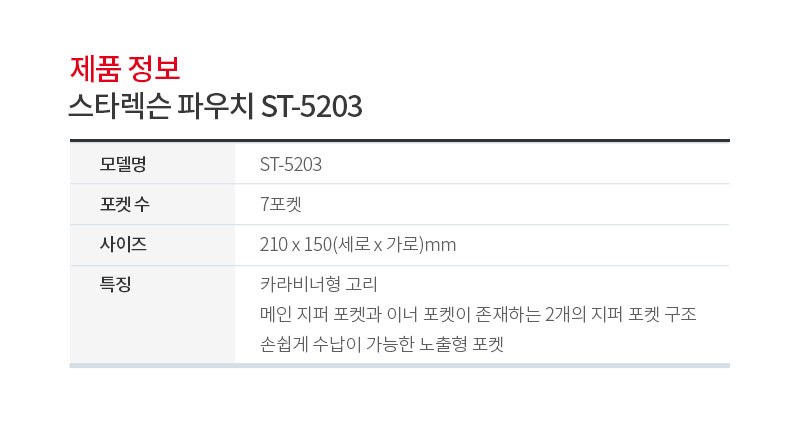Select the ST-5203 model value
This screenshot has width=800, height=434.
coord(291,164)
